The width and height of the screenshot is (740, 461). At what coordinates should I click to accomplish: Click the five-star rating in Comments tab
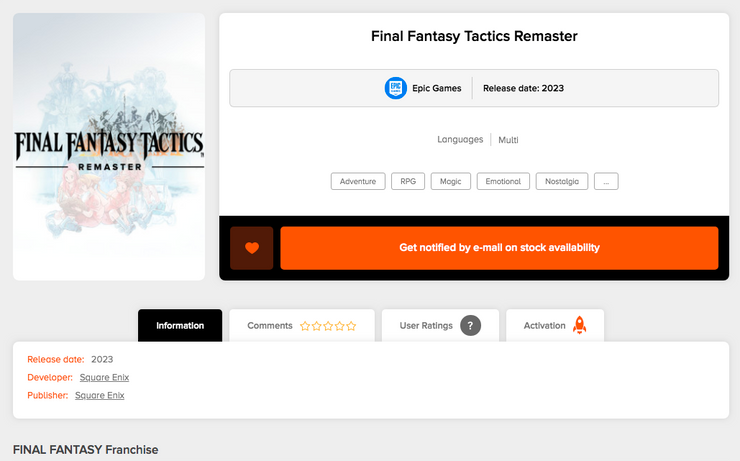click(328, 326)
